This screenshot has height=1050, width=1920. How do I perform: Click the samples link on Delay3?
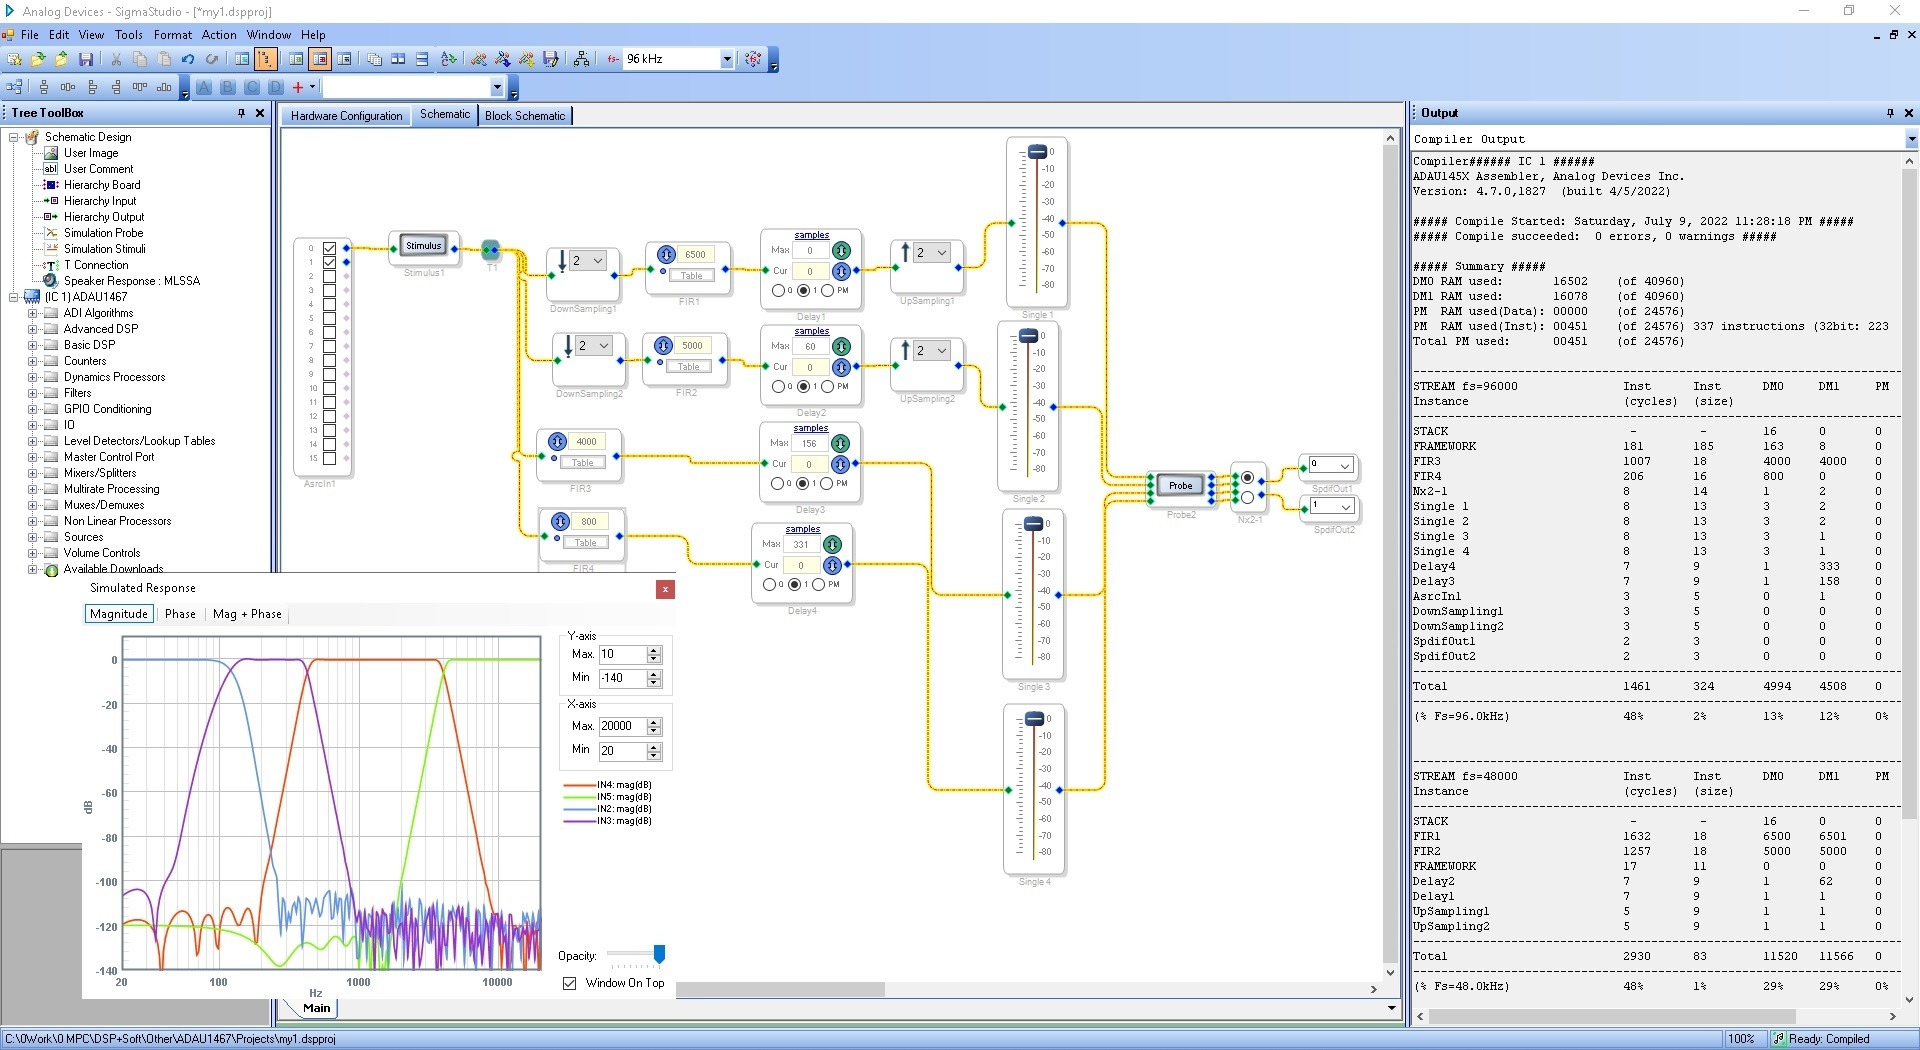coord(811,428)
